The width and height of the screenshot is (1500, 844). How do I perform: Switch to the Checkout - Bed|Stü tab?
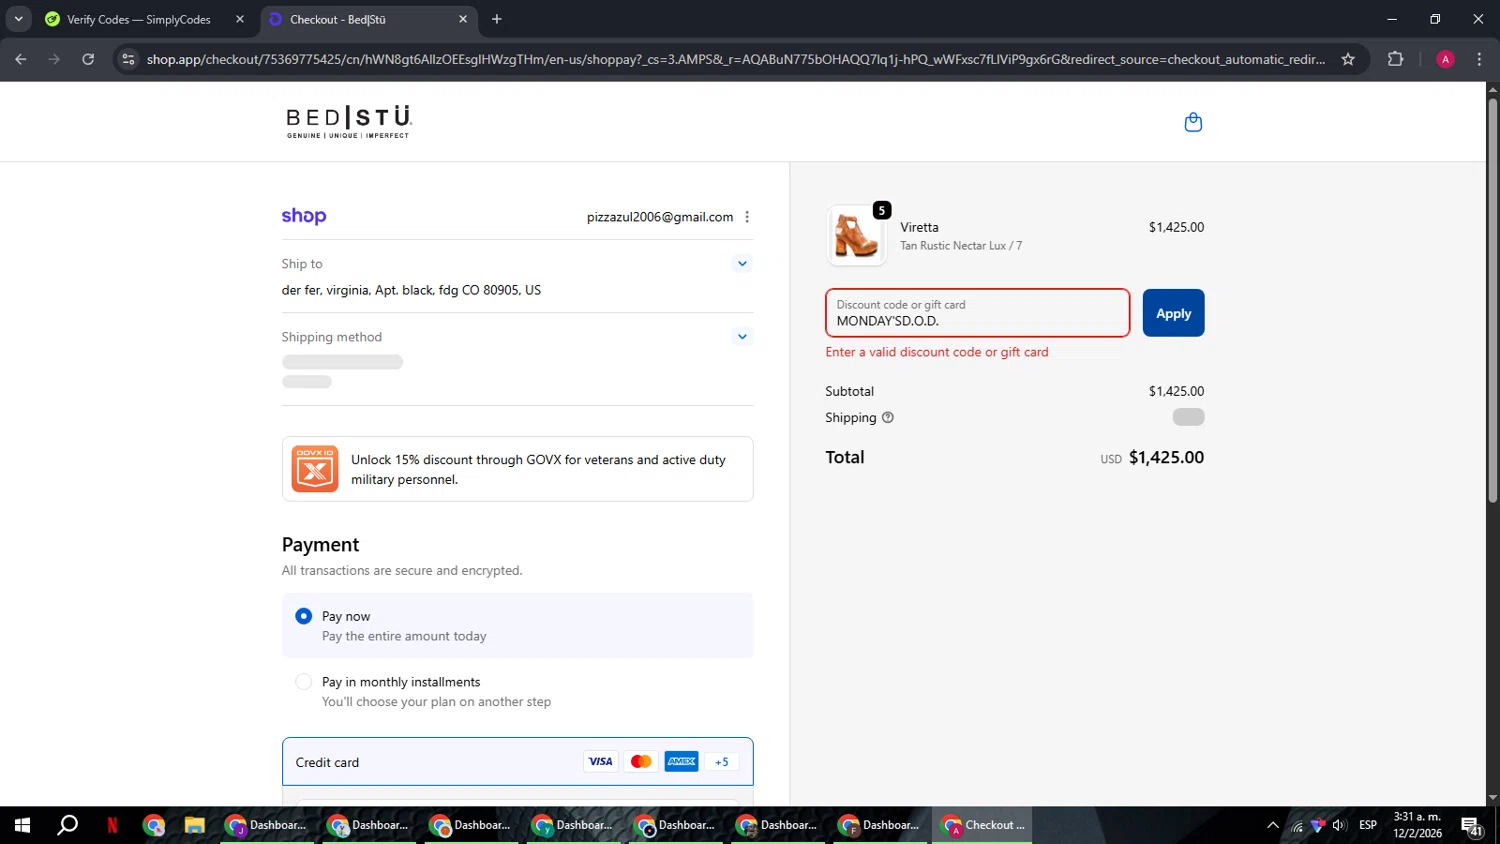368,19
